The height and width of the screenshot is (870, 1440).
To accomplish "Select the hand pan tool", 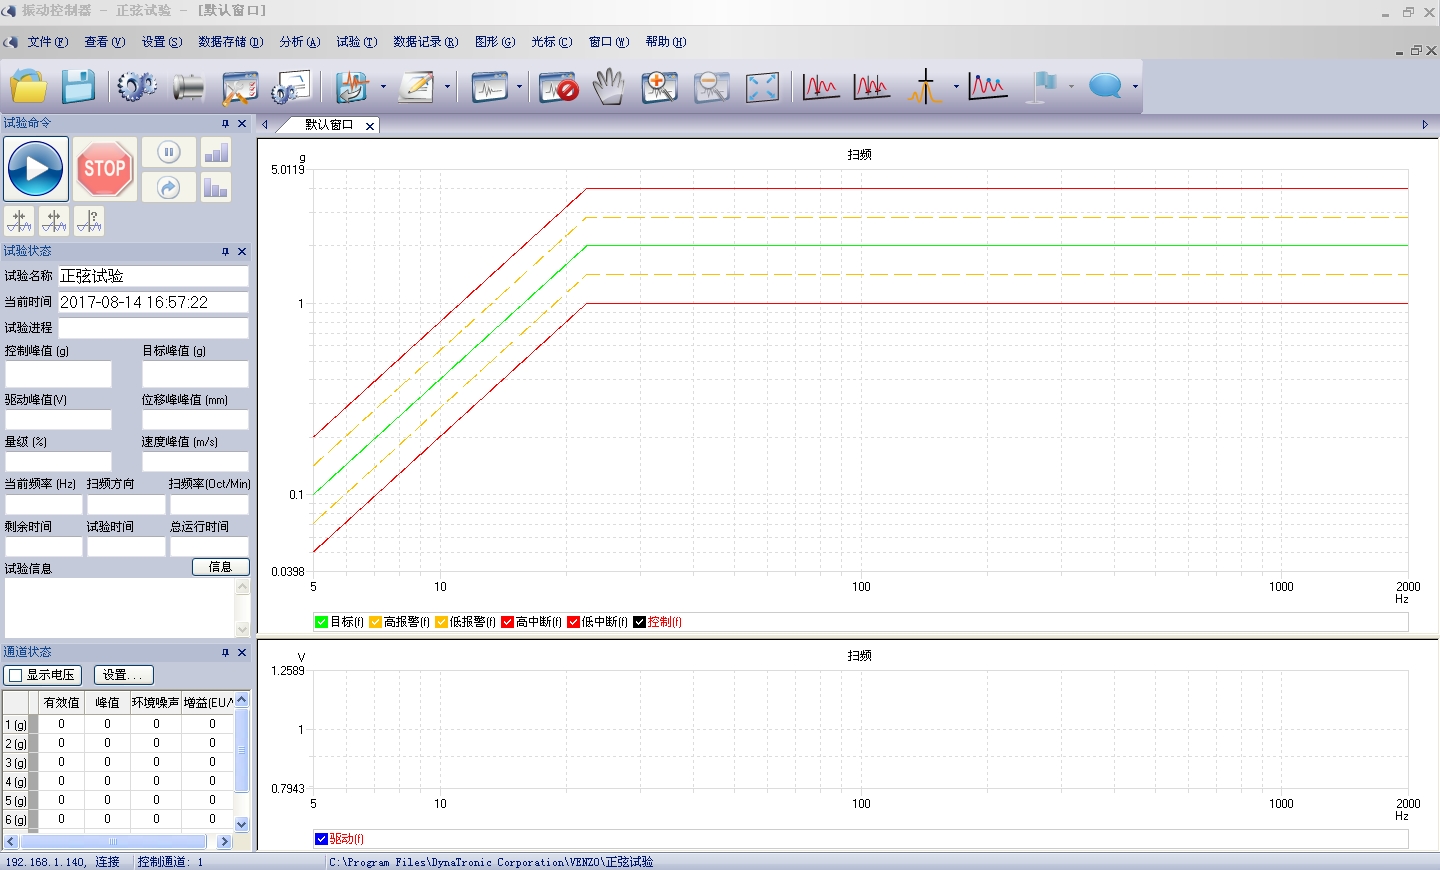I will pyautogui.click(x=608, y=87).
